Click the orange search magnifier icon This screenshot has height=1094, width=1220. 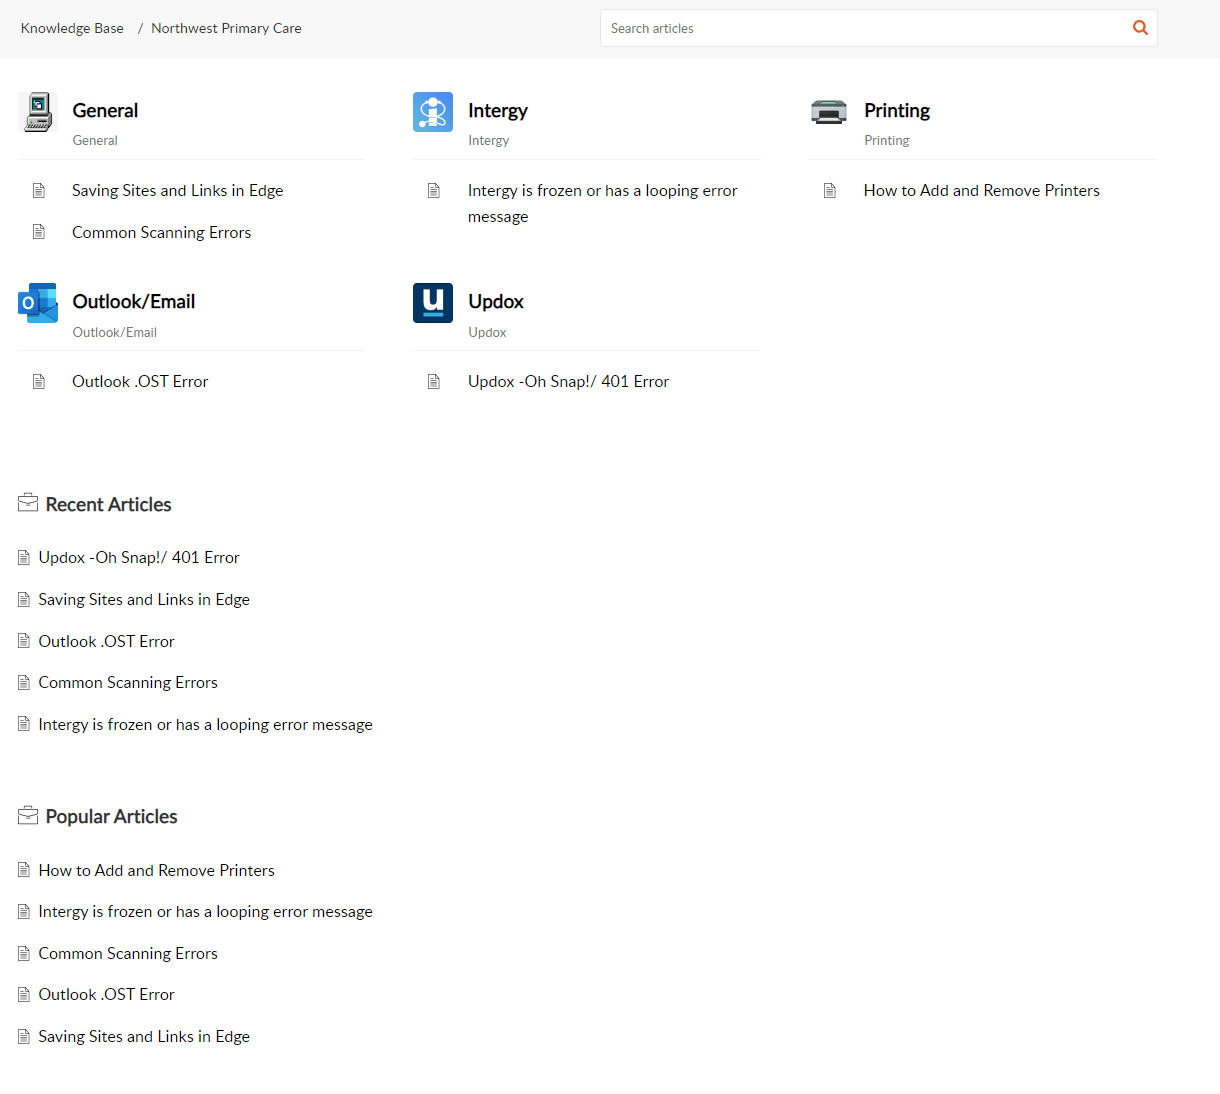1140,28
